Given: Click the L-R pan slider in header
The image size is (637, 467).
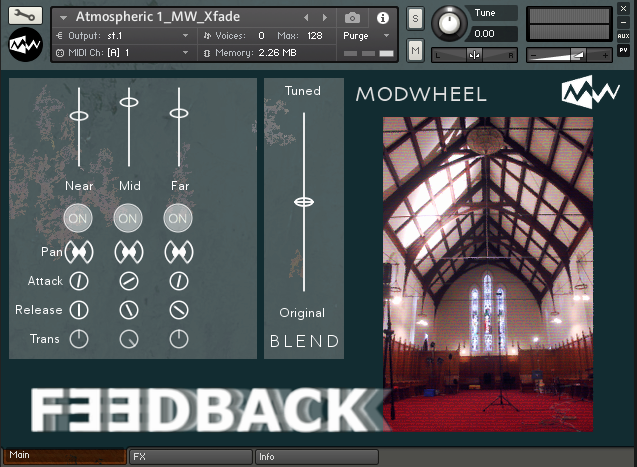Looking at the screenshot, I should [474, 55].
